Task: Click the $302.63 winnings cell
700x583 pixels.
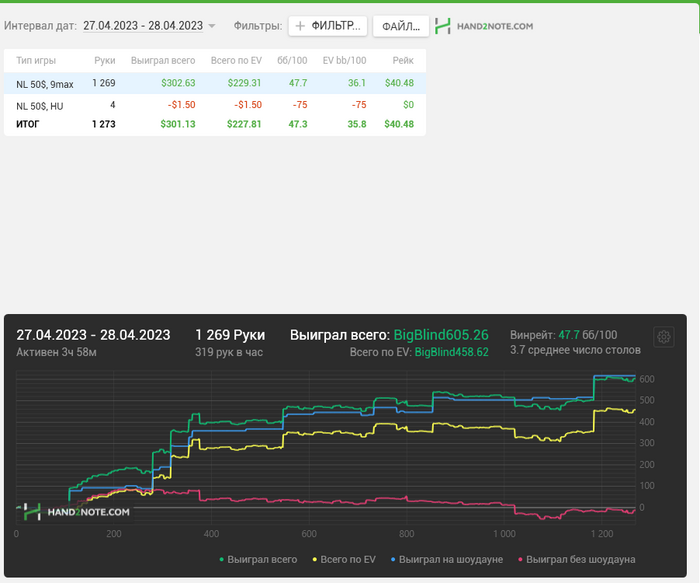Action: [x=178, y=83]
